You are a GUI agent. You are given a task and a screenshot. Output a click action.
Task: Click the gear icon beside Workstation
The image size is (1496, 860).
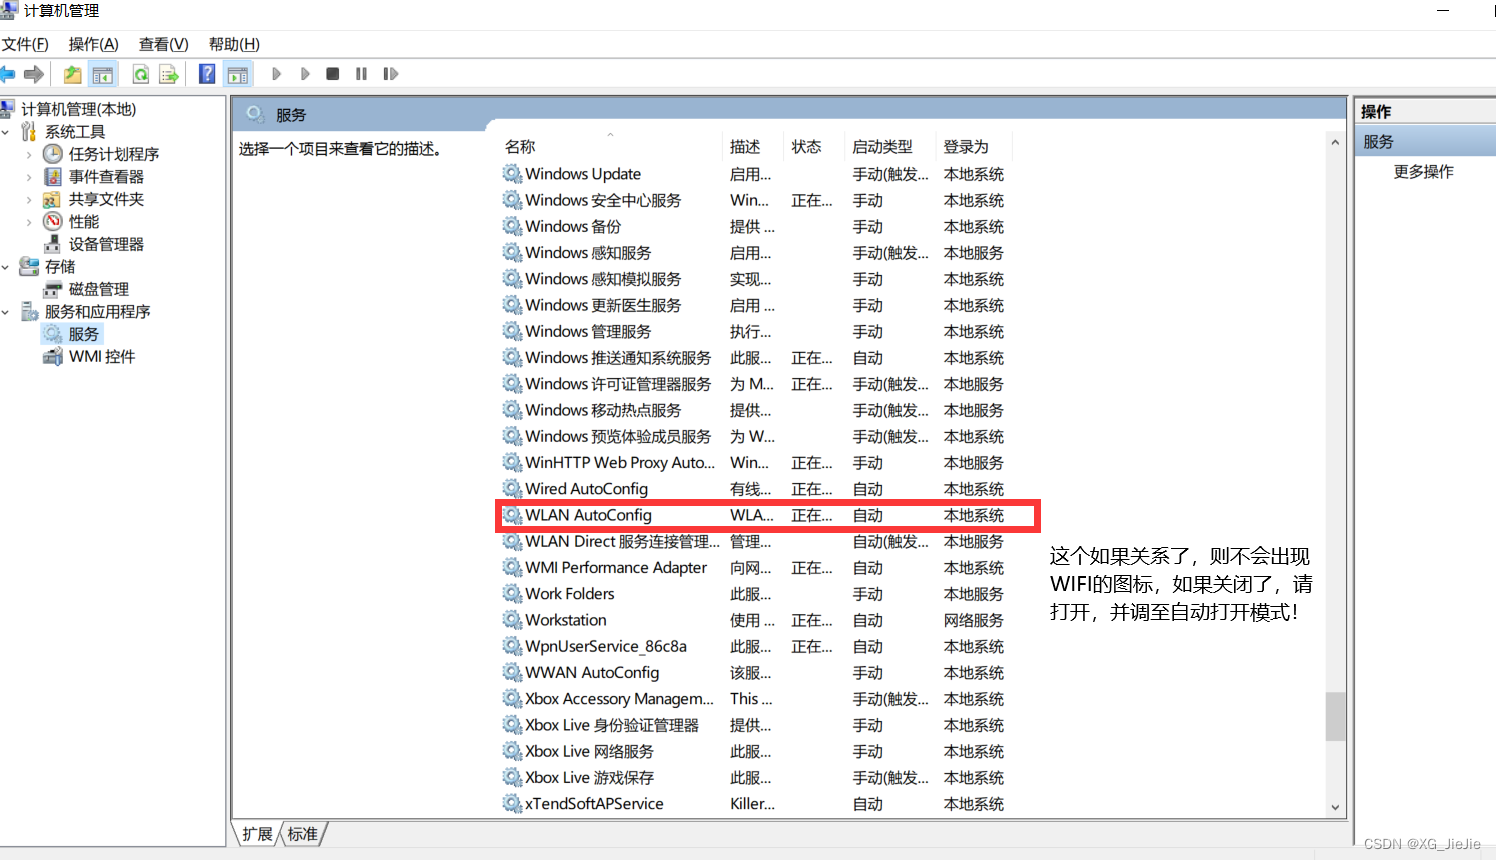[512, 620]
